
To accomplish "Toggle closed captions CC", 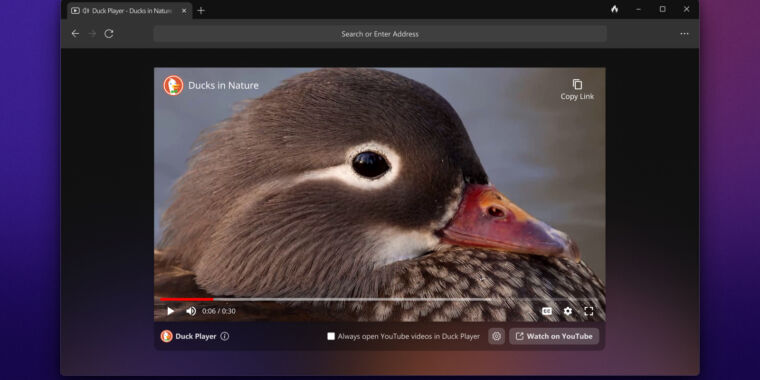I will click(x=547, y=311).
